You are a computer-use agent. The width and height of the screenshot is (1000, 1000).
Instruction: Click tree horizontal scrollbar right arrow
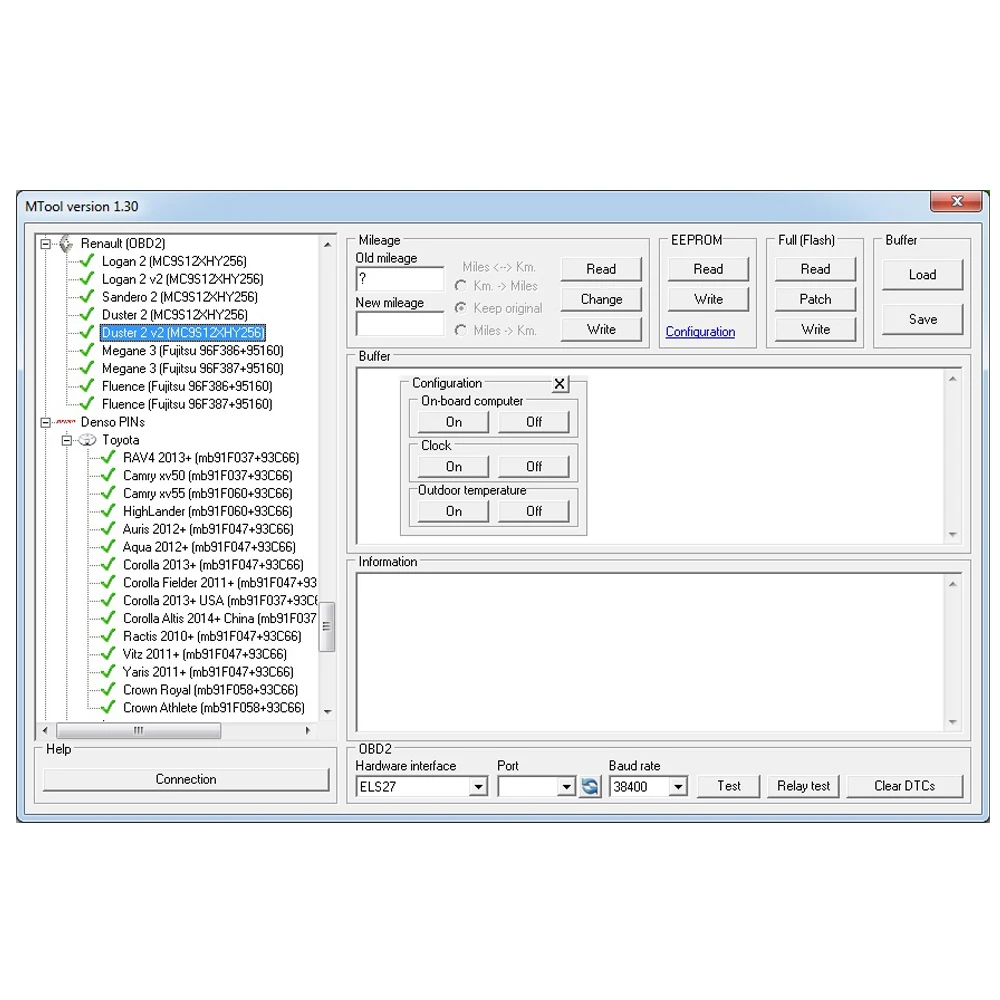(308, 730)
